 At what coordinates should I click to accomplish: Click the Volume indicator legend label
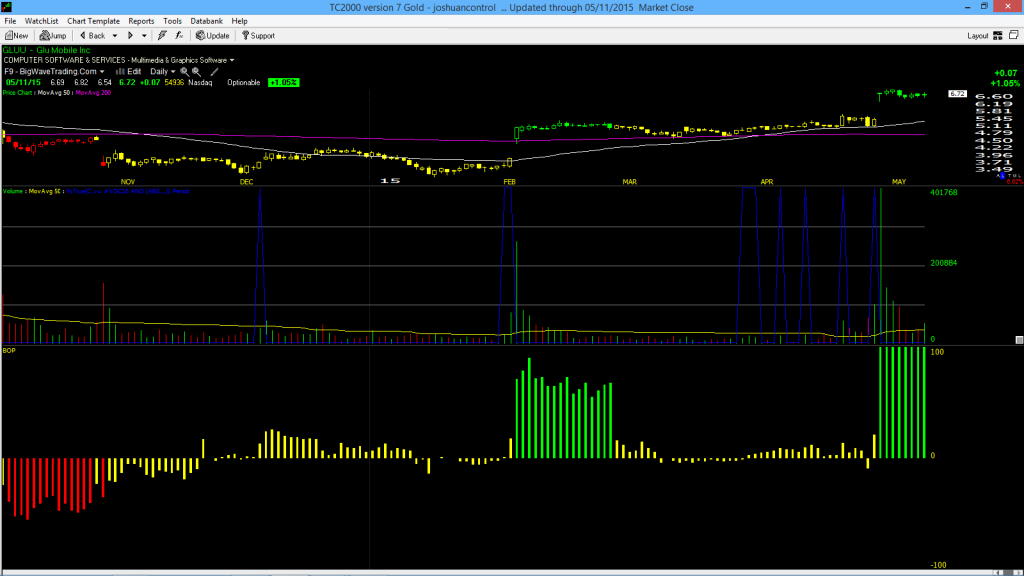(x=14, y=191)
